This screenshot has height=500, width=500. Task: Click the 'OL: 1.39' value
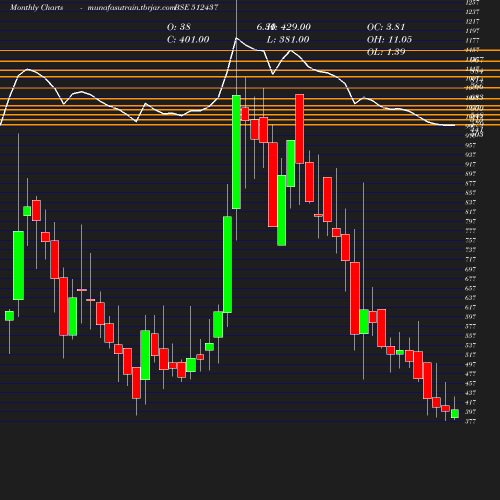(x=386, y=52)
